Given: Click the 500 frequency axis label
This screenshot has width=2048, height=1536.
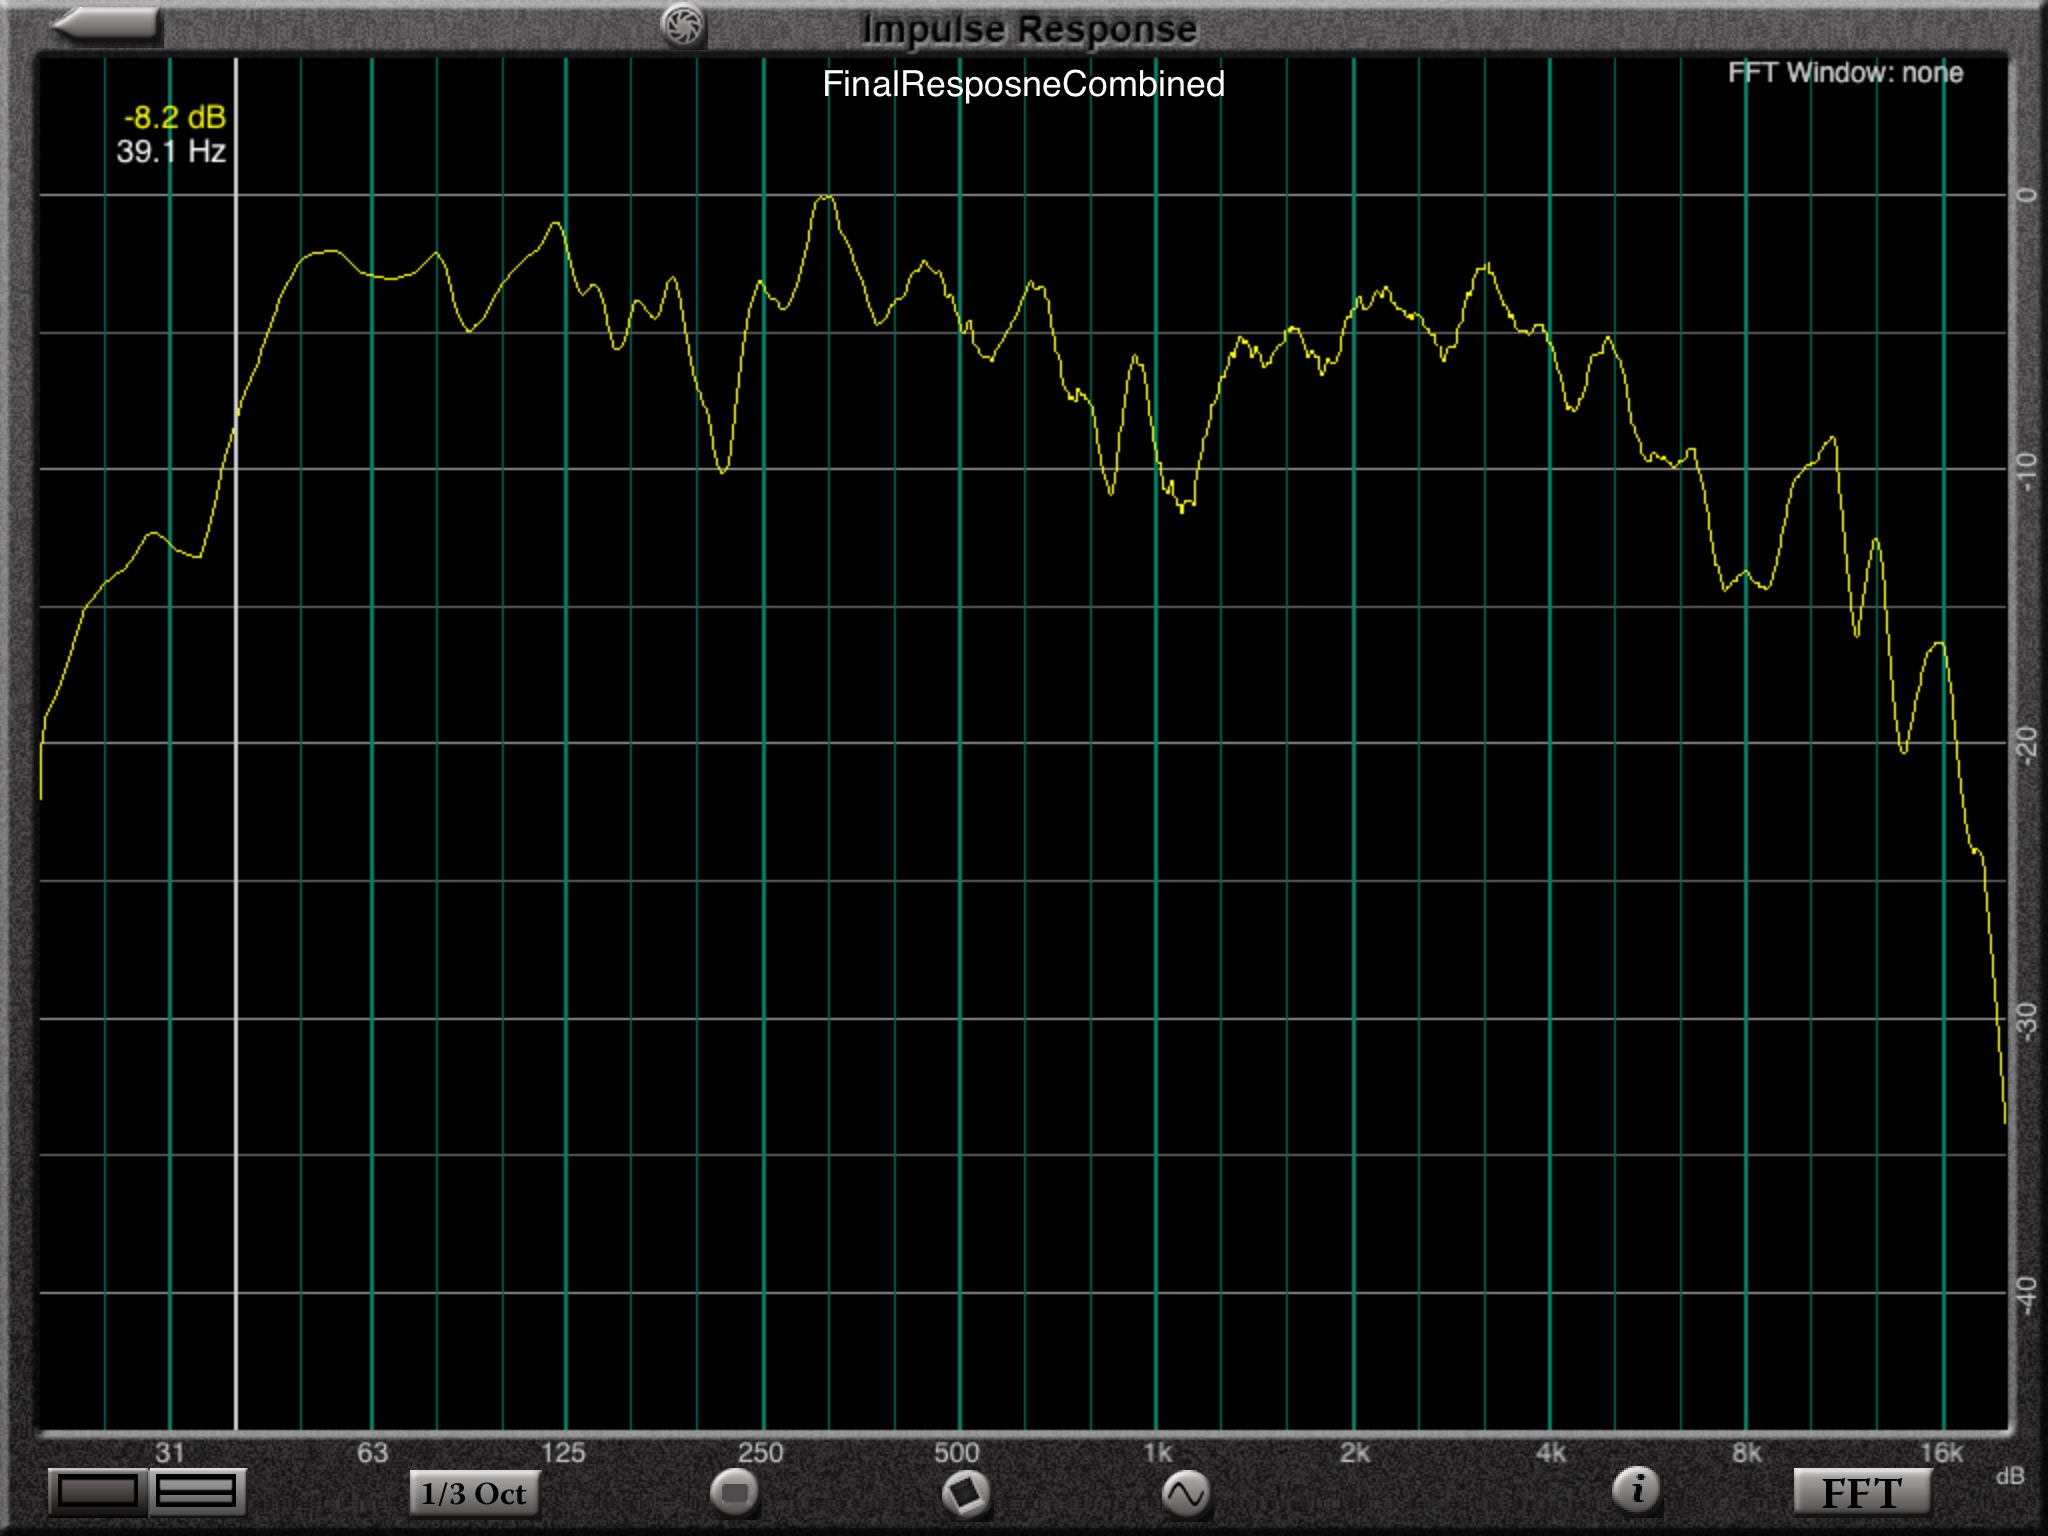Looking at the screenshot, I should pos(957,1453).
